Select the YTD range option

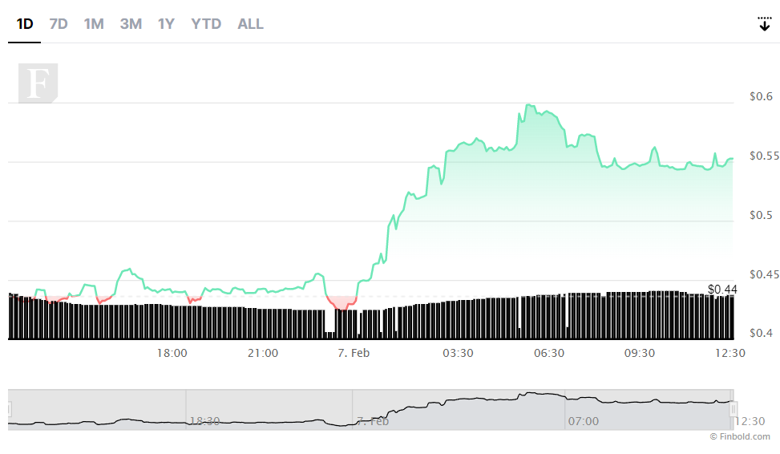click(x=206, y=23)
